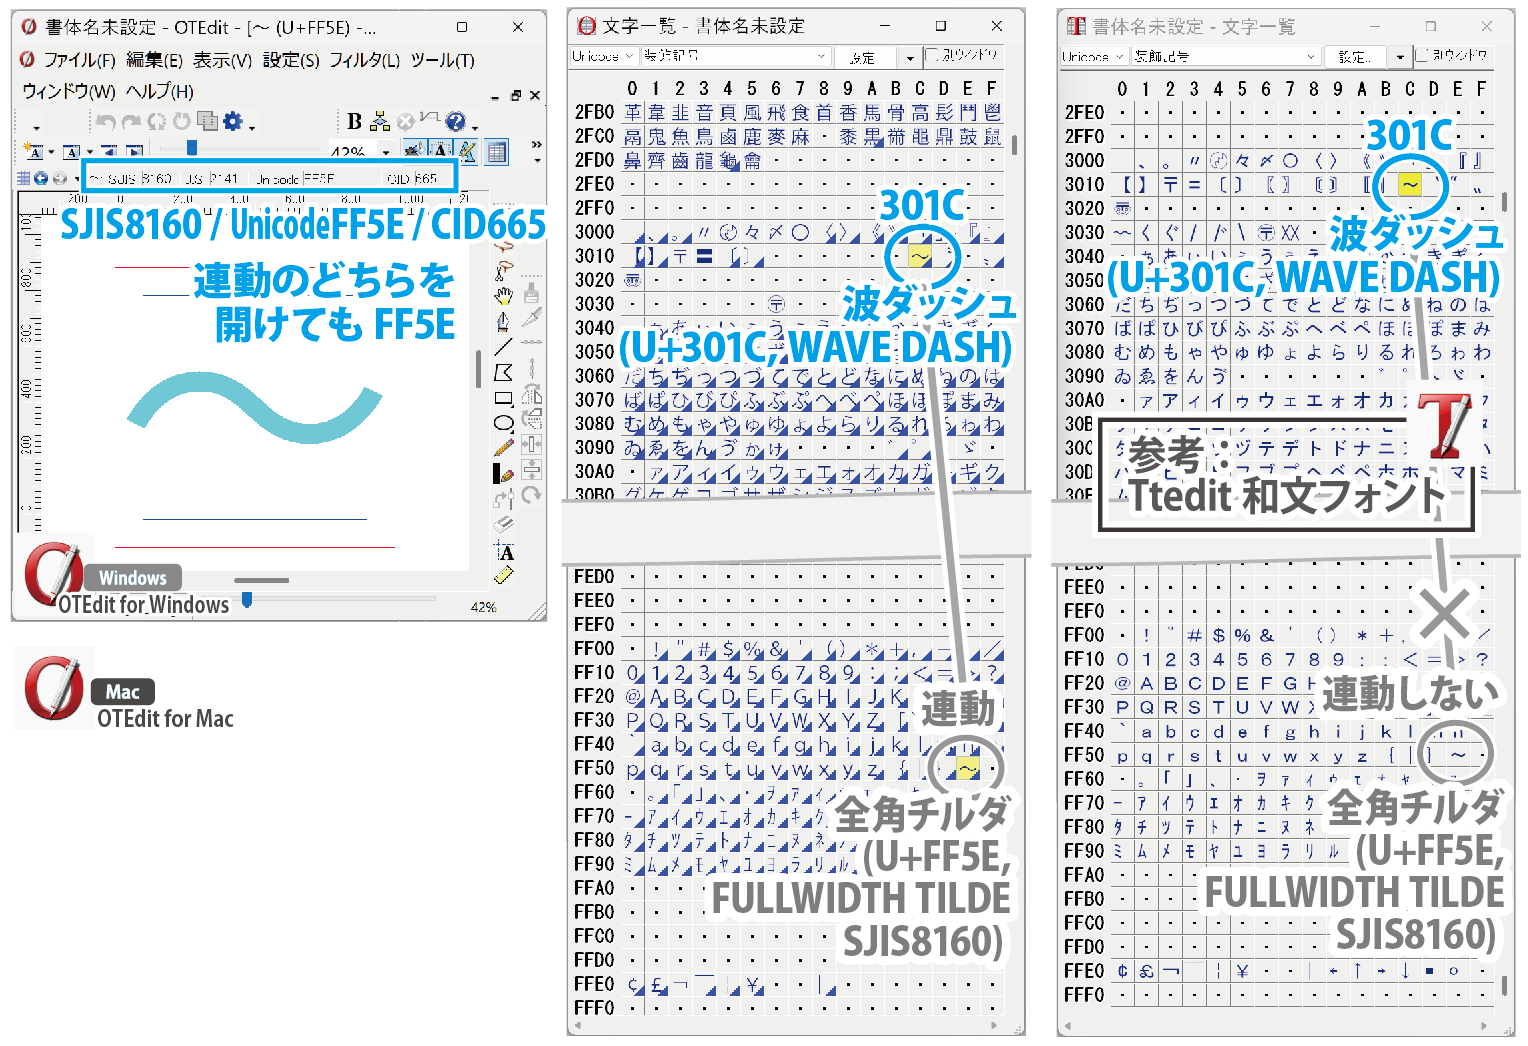1528x1046 pixels.
Task: Open dropdown arrow beside new glyph icon
Action: point(51,153)
